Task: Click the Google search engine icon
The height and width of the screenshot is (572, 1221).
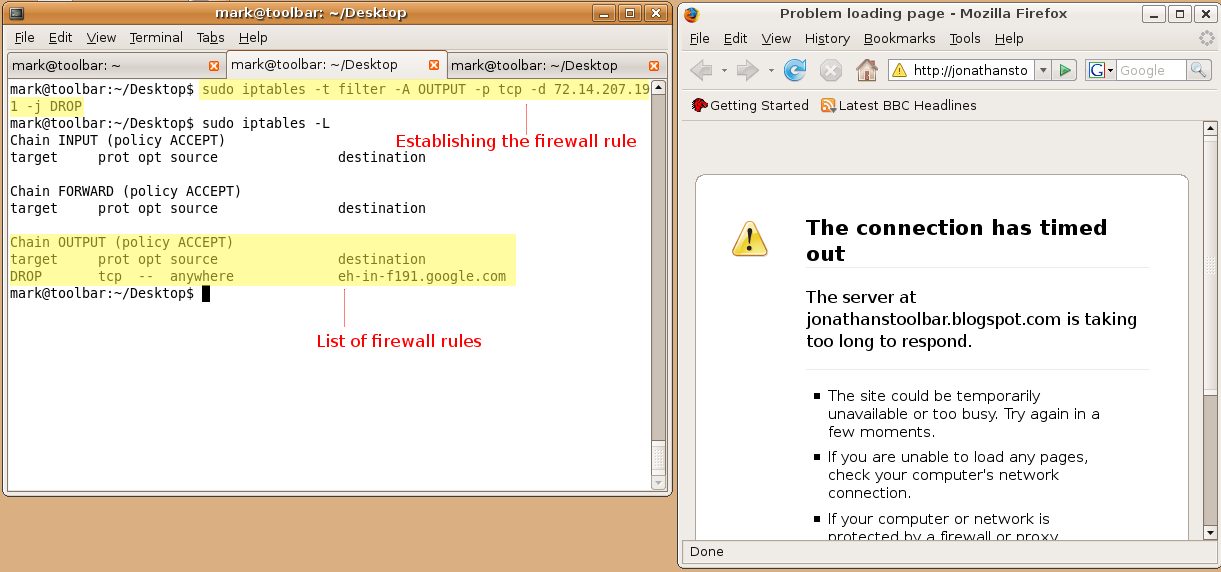Action: pyautogui.click(x=1097, y=70)
